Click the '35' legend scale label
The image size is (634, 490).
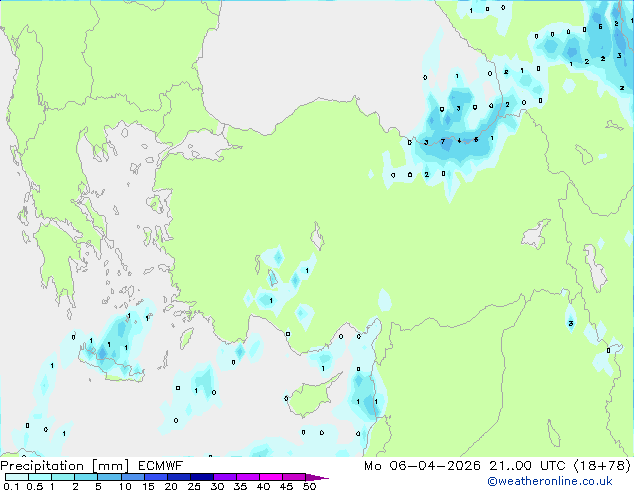240,486
